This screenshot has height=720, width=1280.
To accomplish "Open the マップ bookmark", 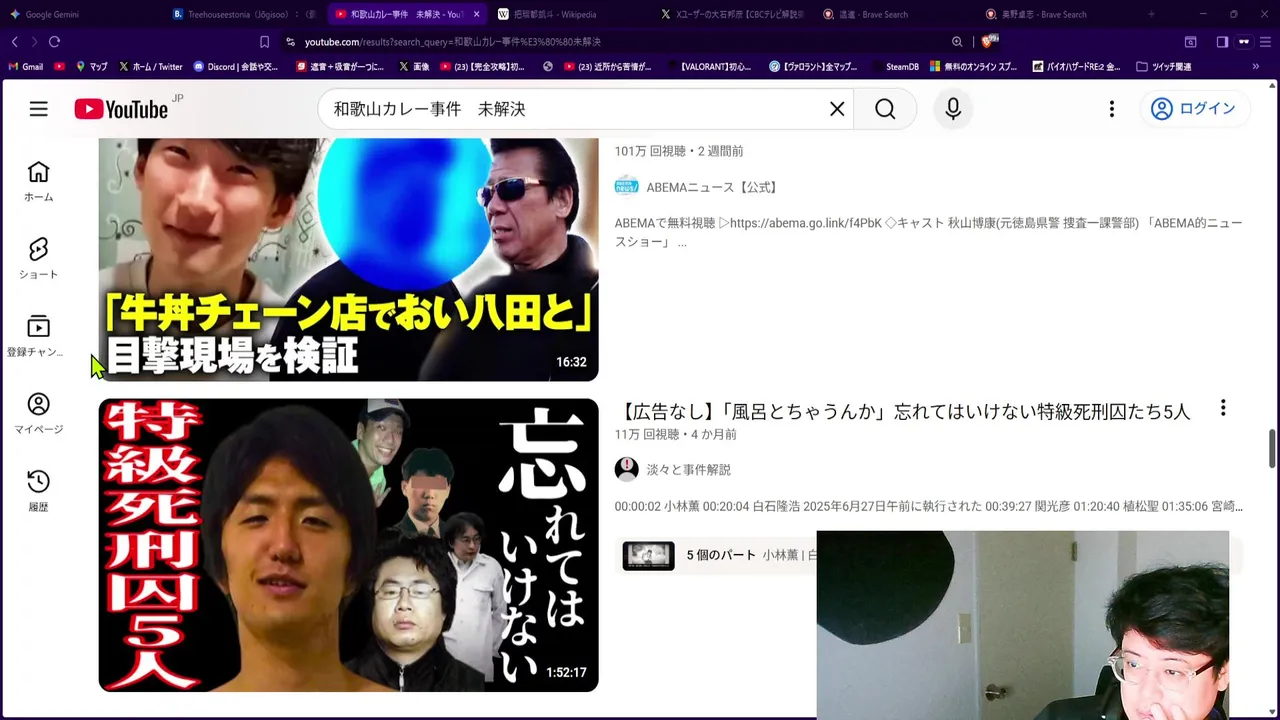I will click(x=91, y=67).
